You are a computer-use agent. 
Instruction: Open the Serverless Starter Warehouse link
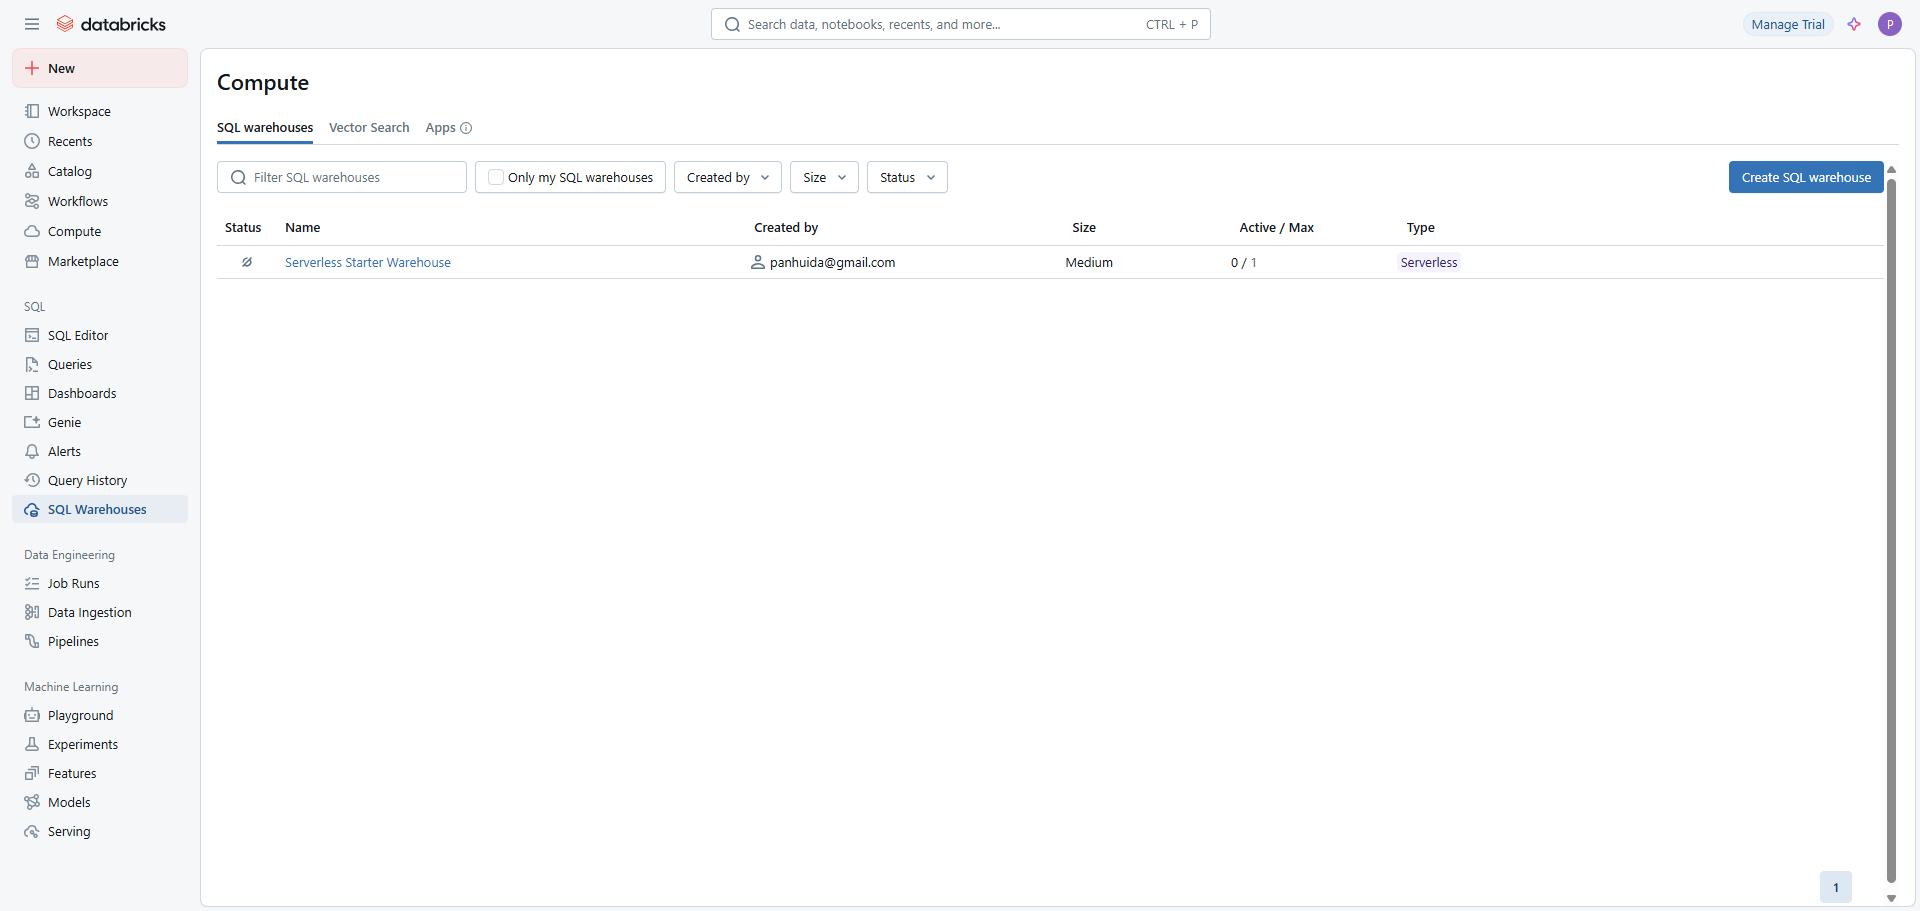click(x=368, y=262)
